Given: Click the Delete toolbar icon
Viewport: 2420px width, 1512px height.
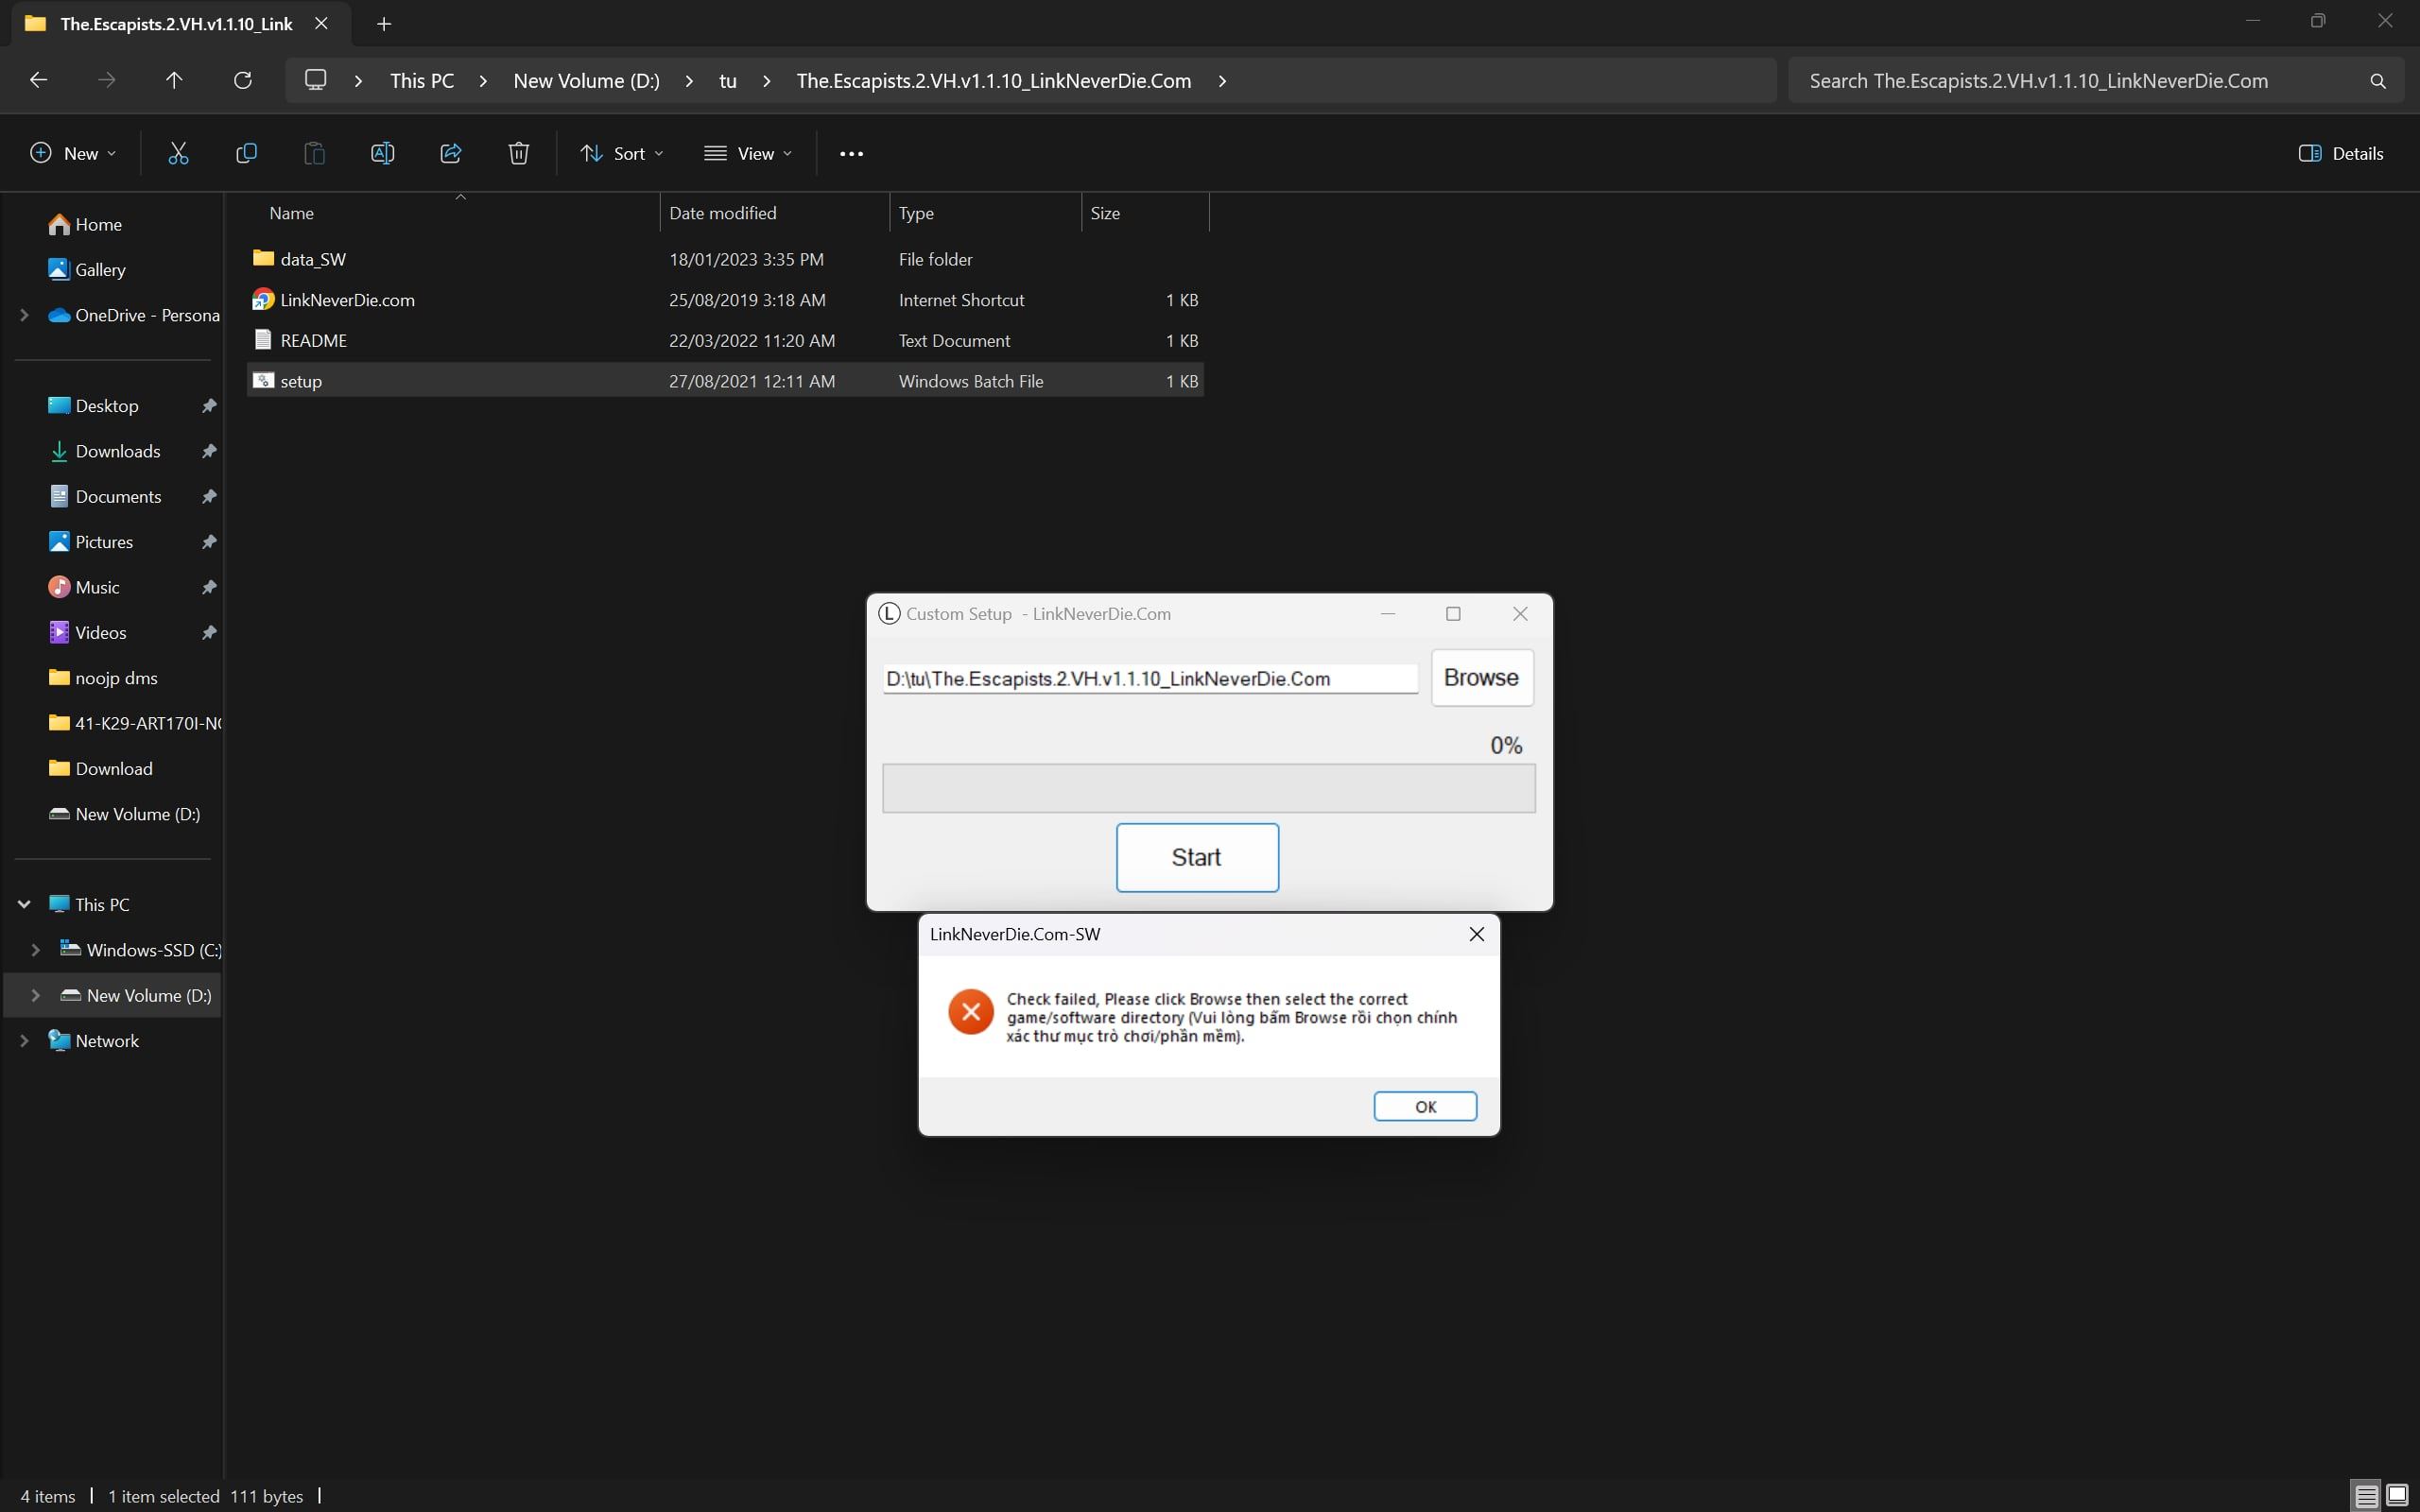Looking at the screenshot, I should click(x=517, y=153).
